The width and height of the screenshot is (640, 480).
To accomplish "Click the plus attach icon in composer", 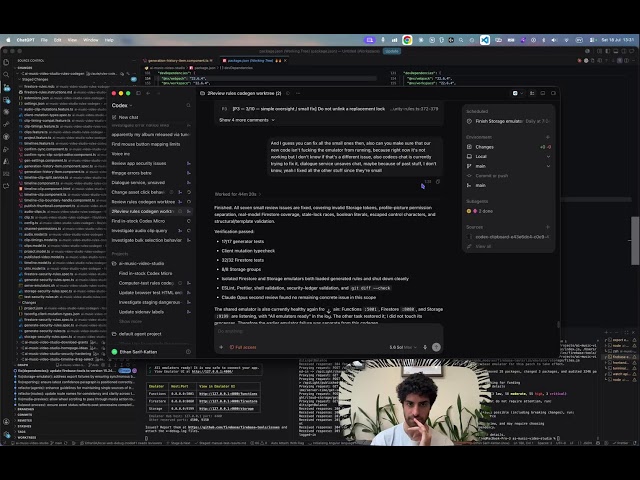I will pyautogui.click(x=221, y=347).
